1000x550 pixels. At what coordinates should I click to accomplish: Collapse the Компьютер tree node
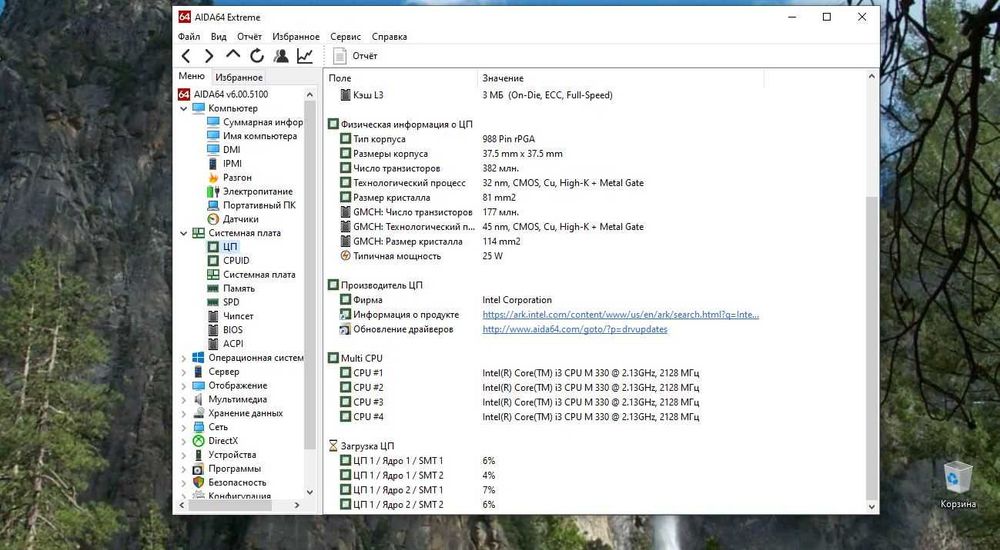[184, 108]
